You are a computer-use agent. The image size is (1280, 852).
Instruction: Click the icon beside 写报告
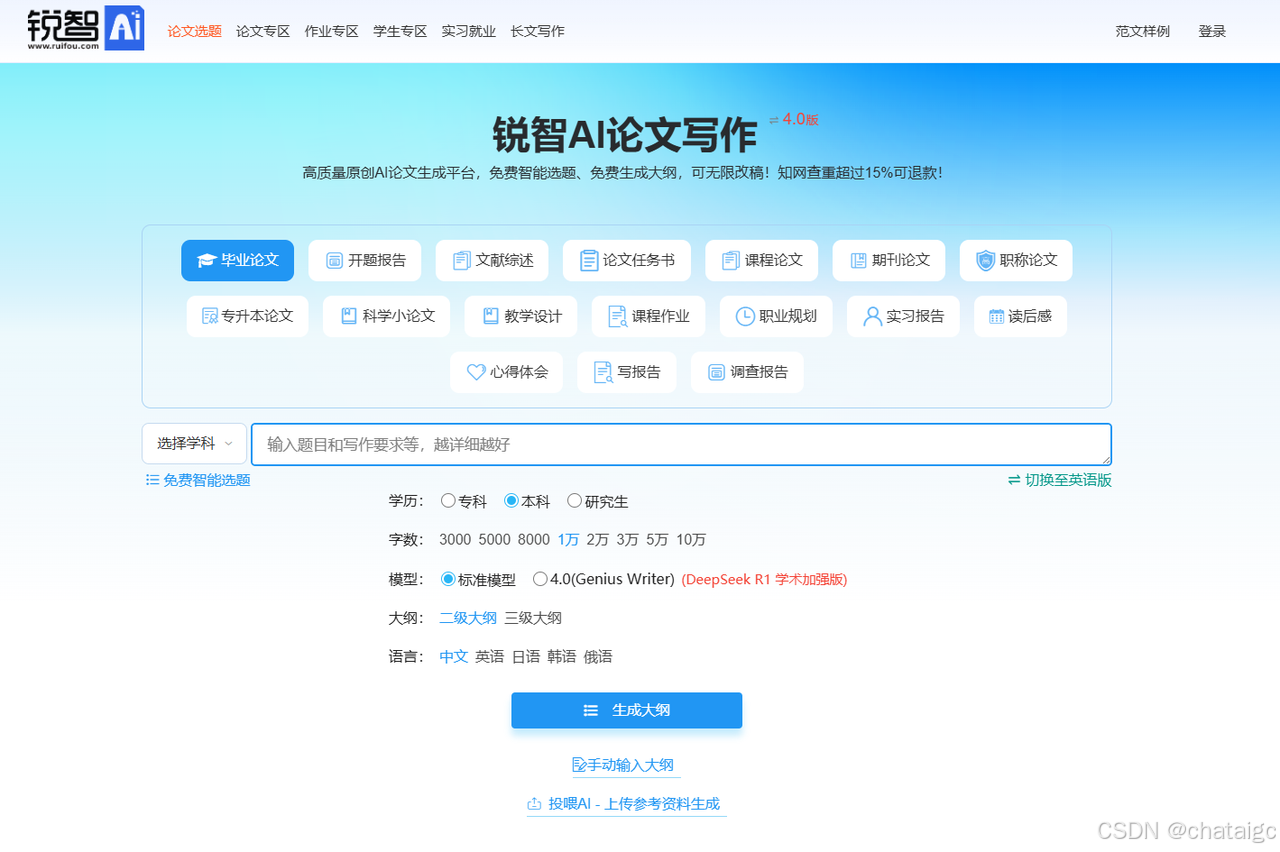(x=603, y=372)
